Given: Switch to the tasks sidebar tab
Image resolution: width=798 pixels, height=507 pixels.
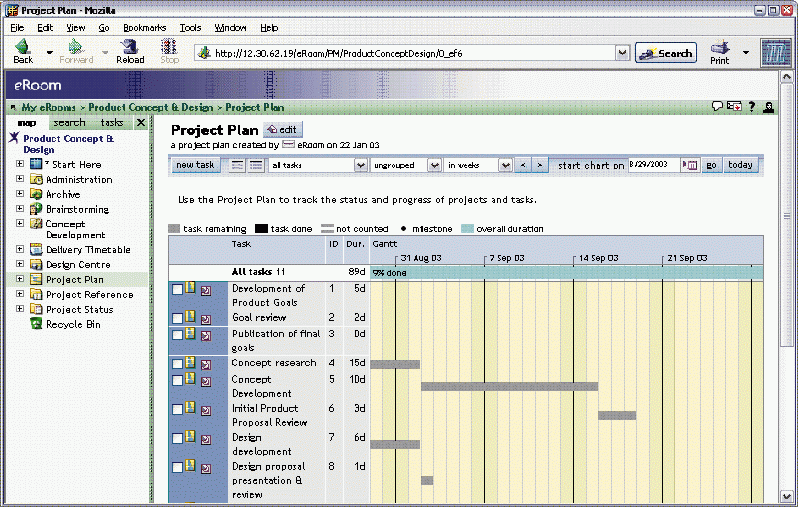Looking at the screenshot, I should 111,123.
